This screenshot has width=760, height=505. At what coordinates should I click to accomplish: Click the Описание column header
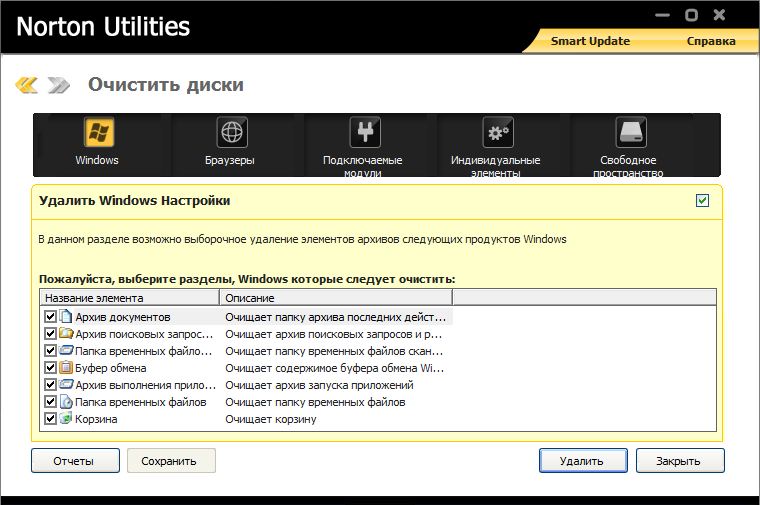335,298
